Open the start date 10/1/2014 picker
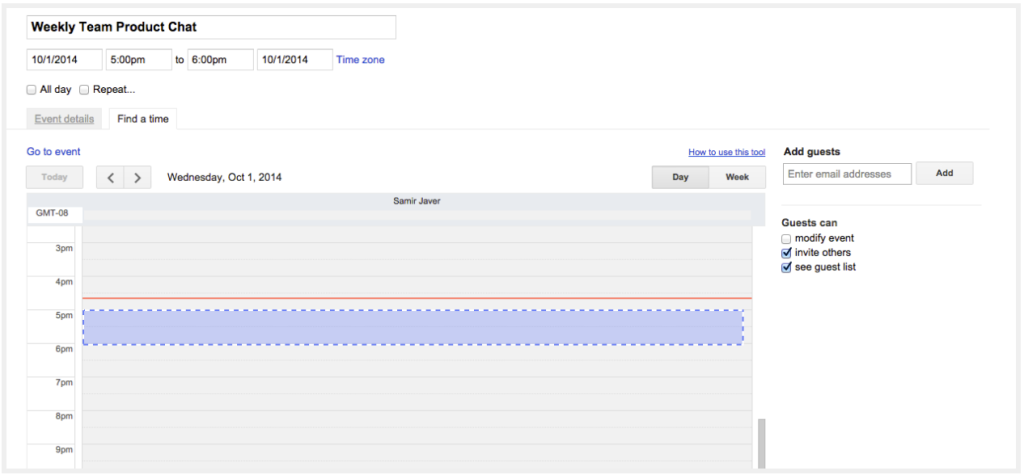The height and width of the screenshot is (475, 1024). pyautogui.click(x=64, y=60)
